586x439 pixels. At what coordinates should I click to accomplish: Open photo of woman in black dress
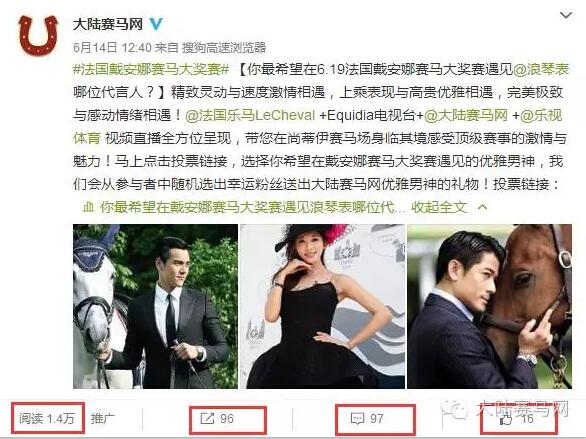pos(322,306)
